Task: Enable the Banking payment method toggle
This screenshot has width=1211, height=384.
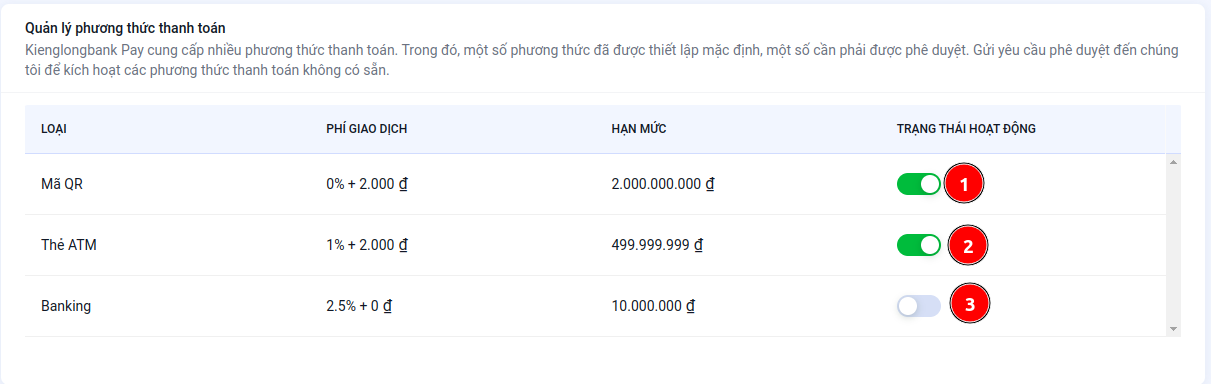Action: (919, 306)
